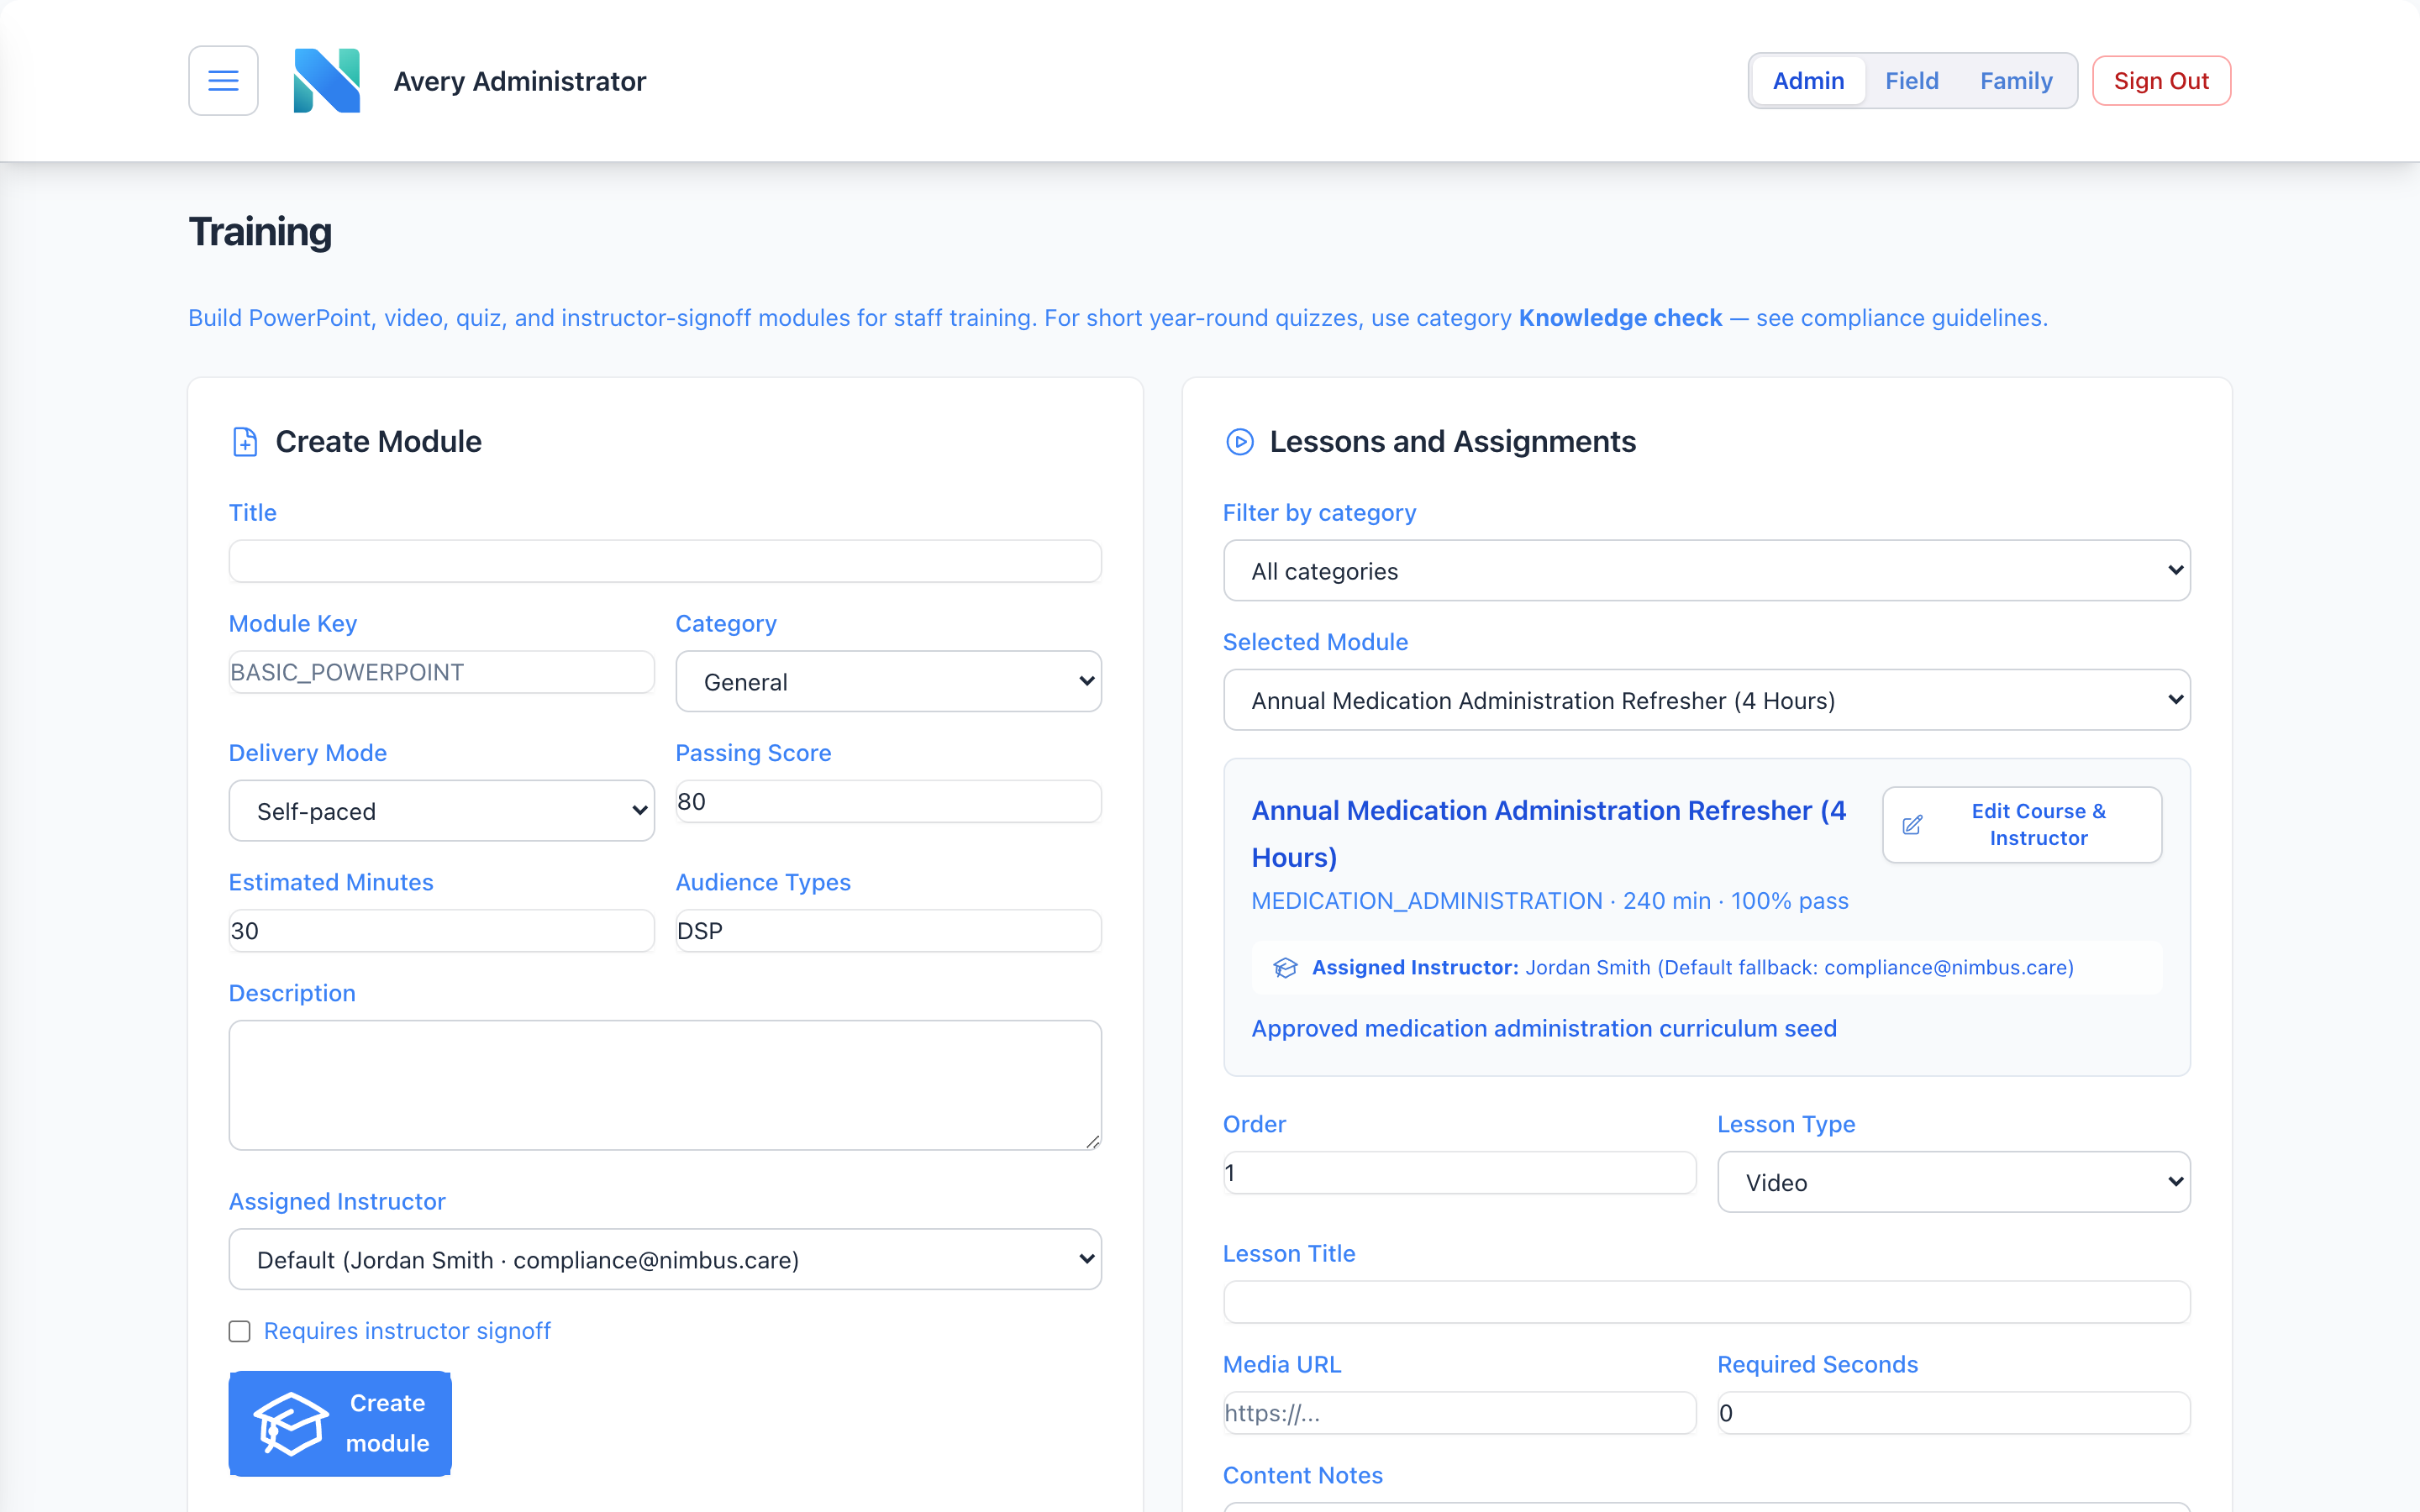Click the pencil icon on Edit Course button
2420x1512 pixels.
click(1912, 825)
